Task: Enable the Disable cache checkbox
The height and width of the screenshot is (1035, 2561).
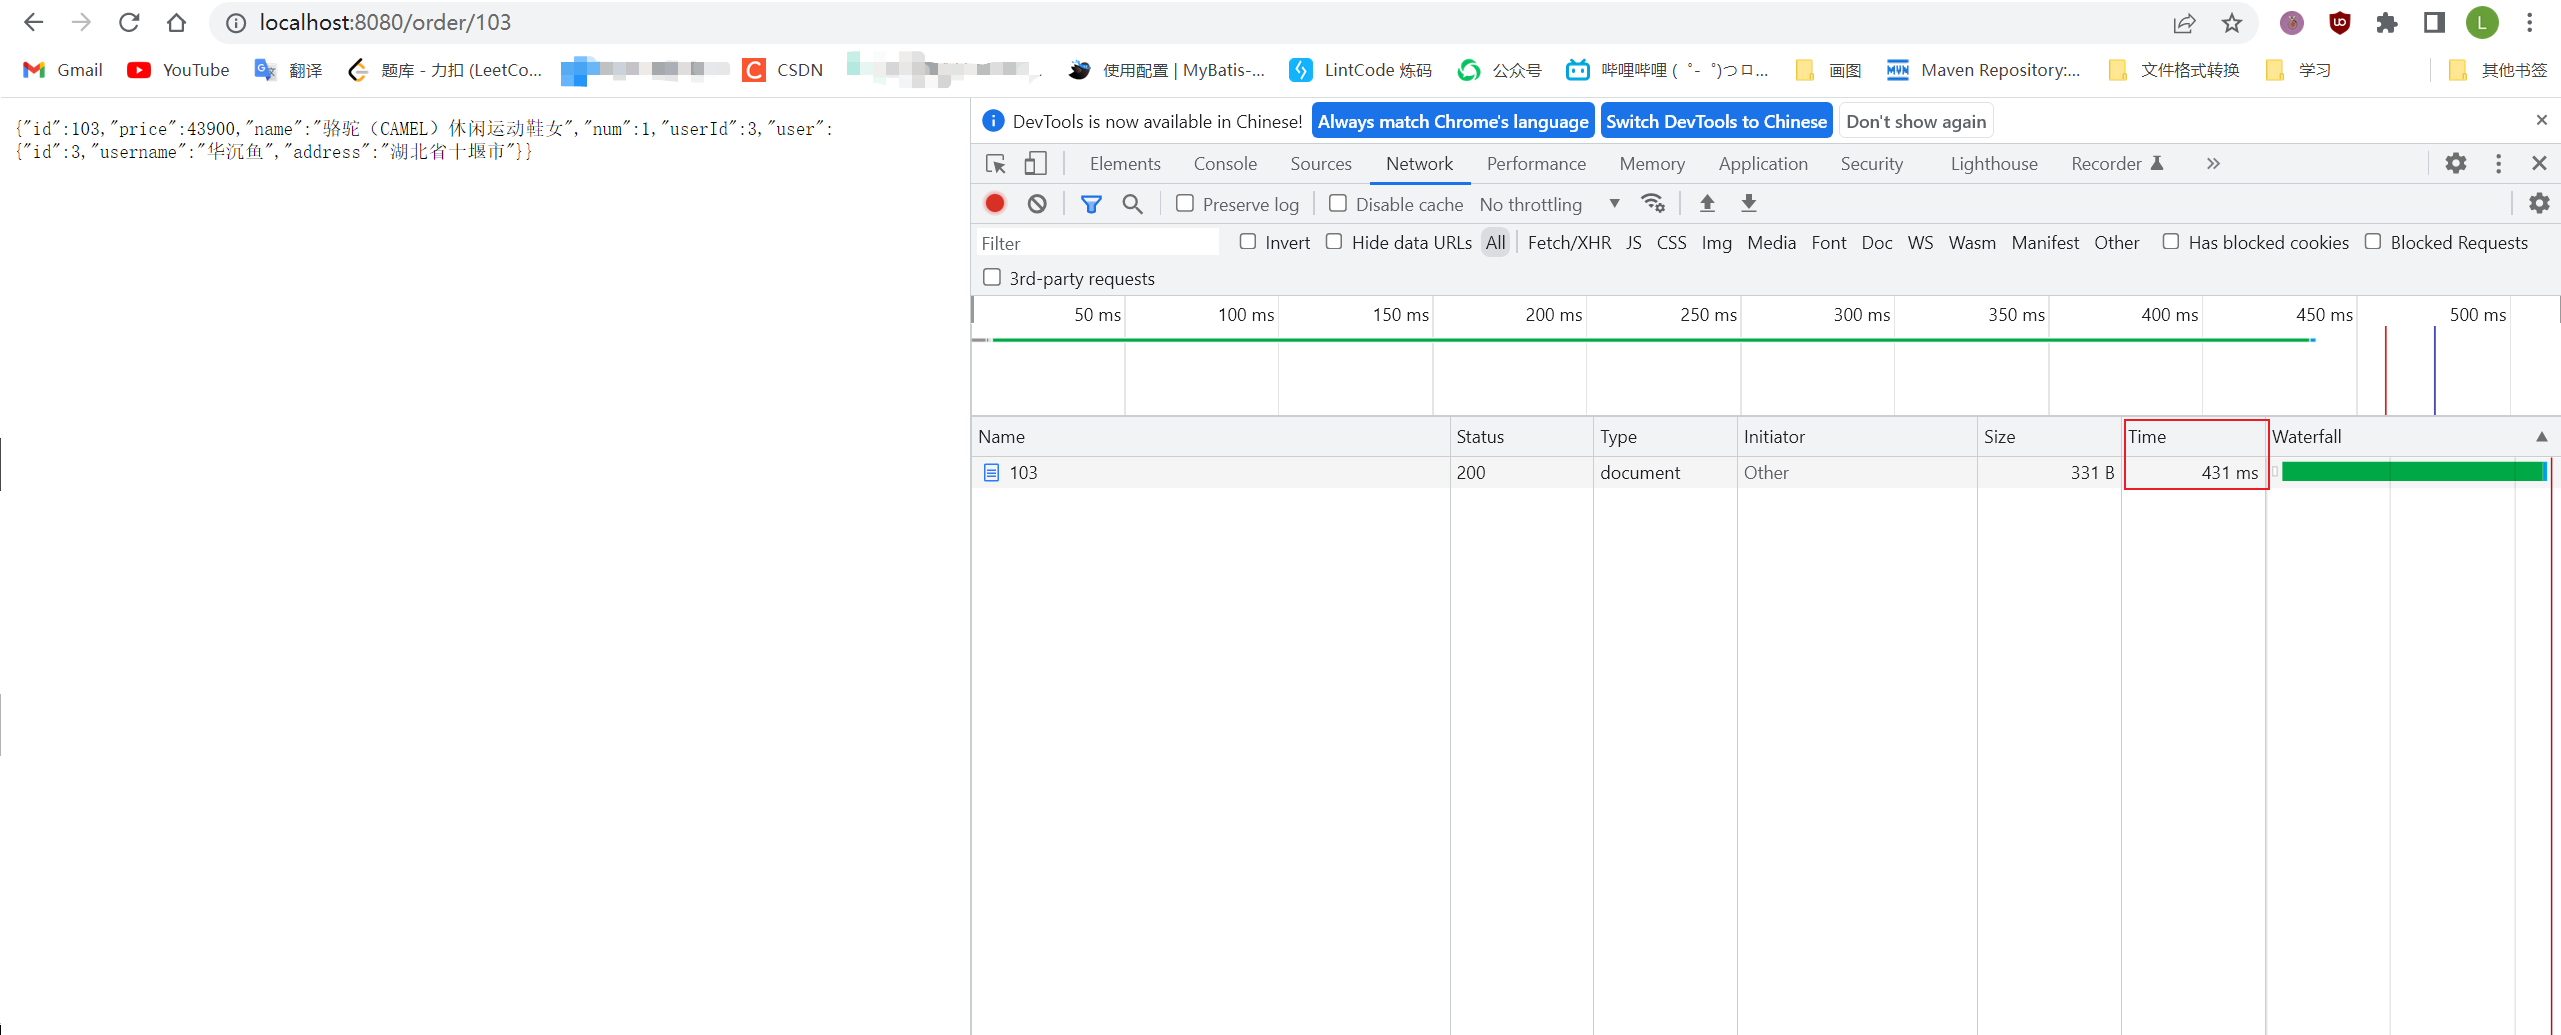Action: pos(1338,203)
